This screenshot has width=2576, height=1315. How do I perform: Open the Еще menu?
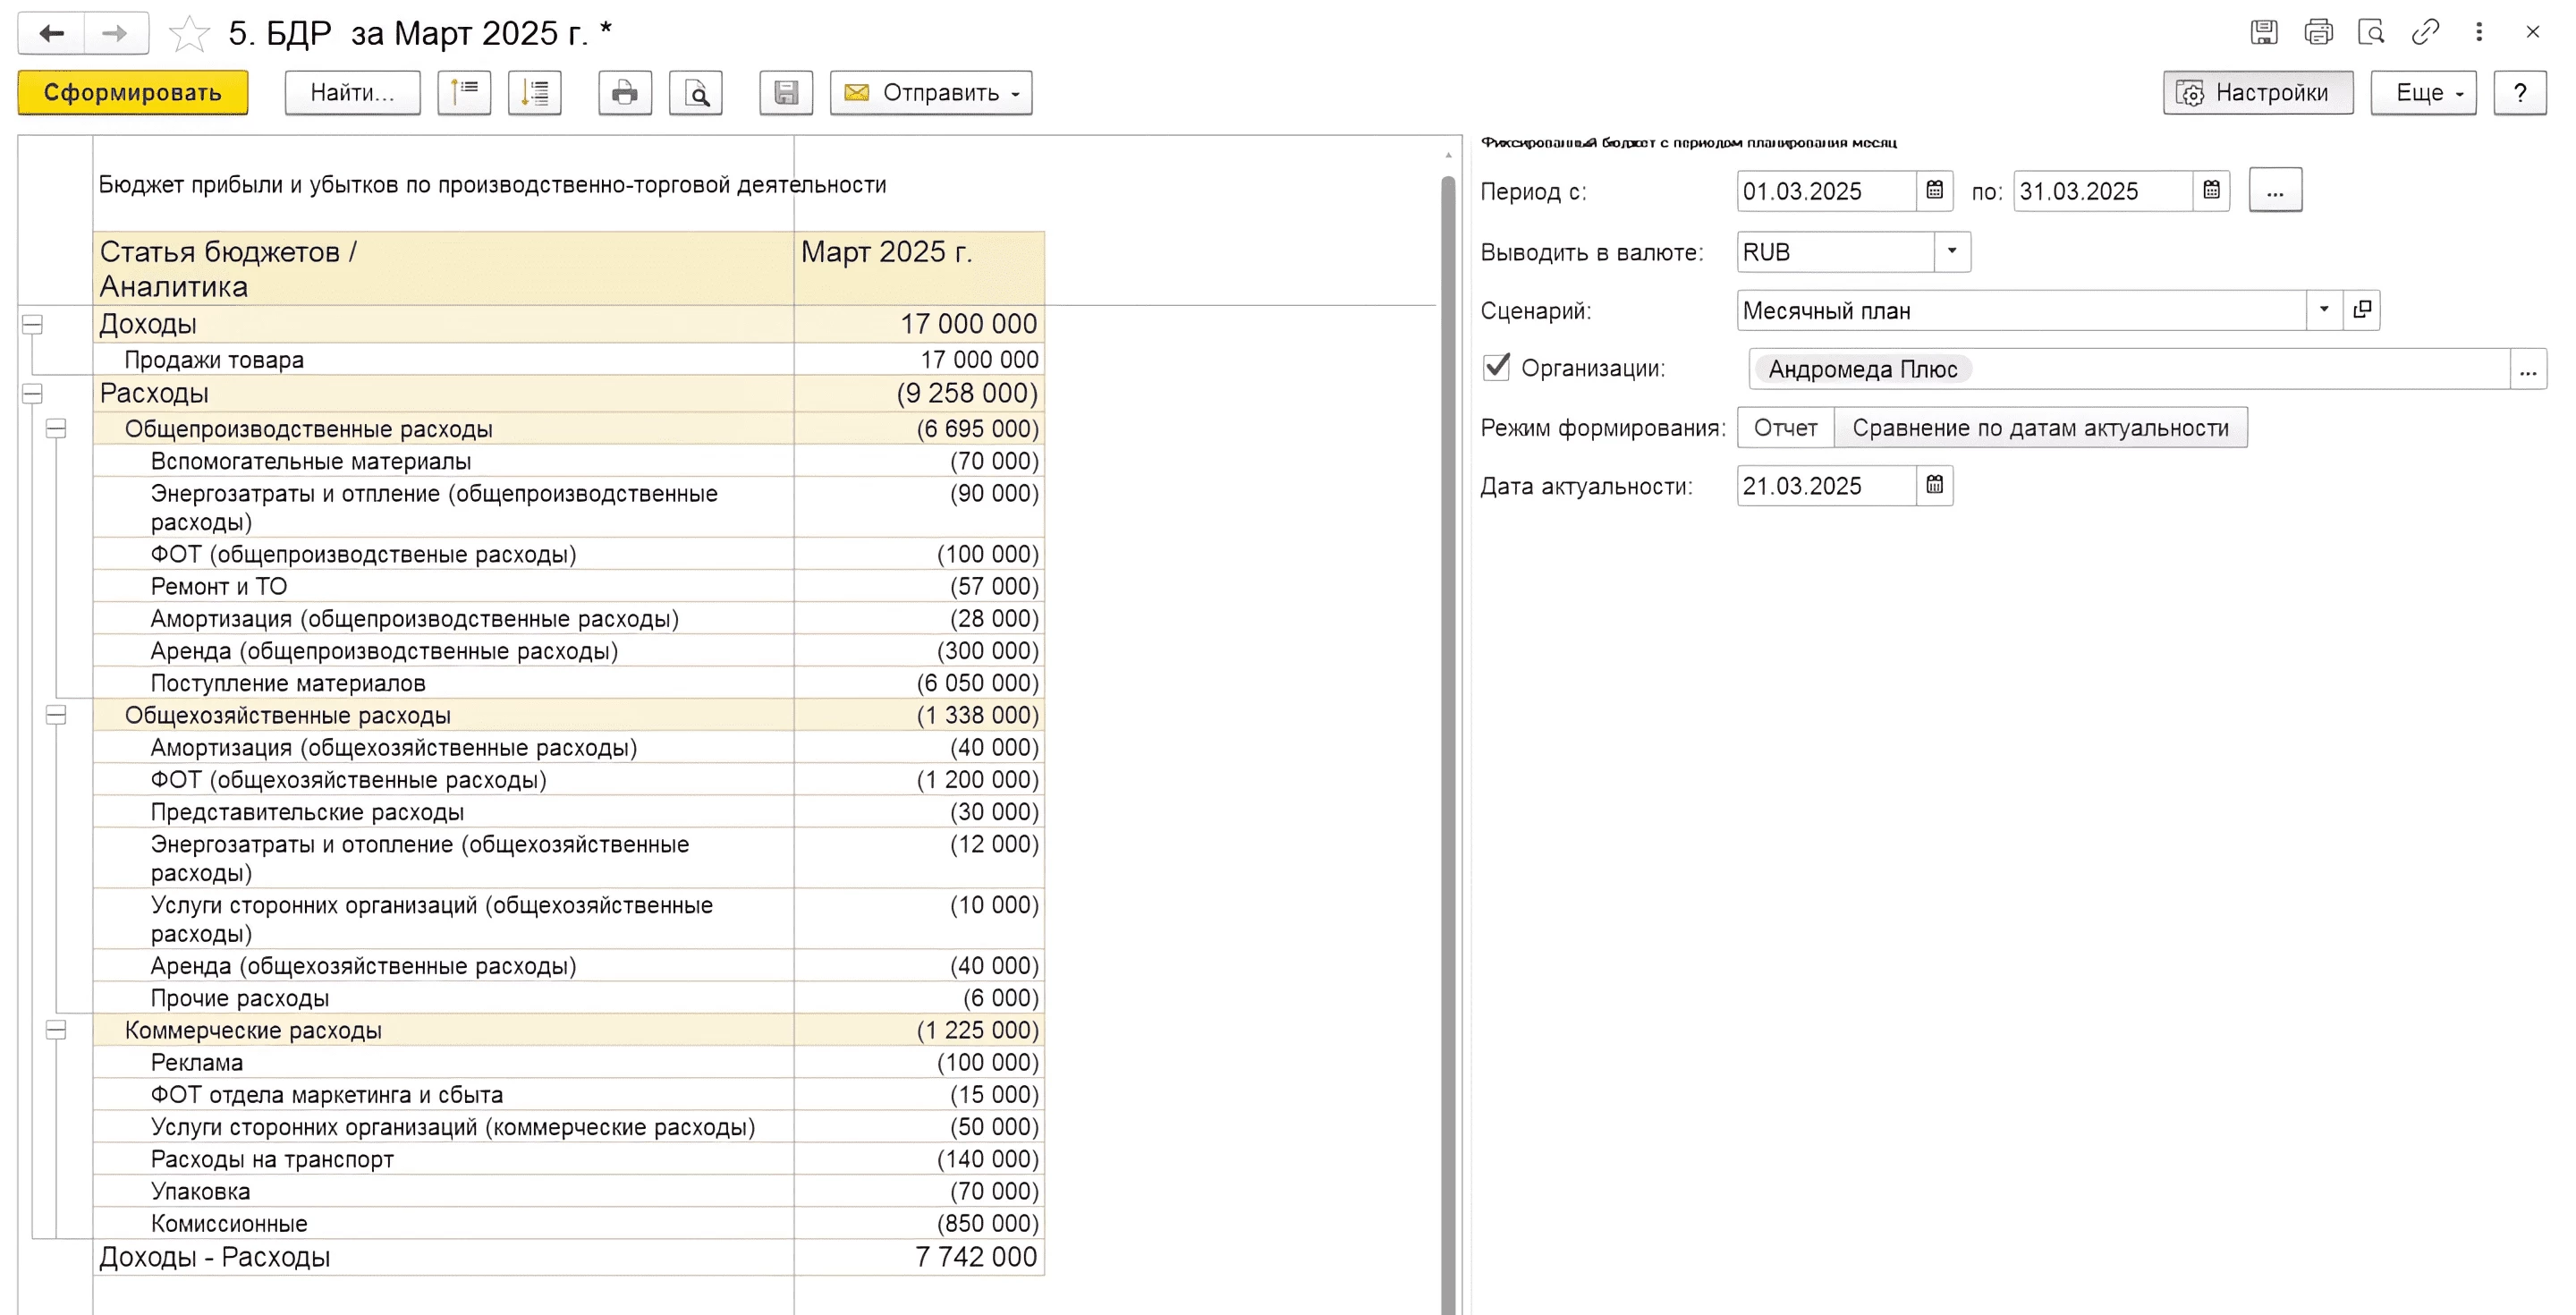pos(2422,93)
